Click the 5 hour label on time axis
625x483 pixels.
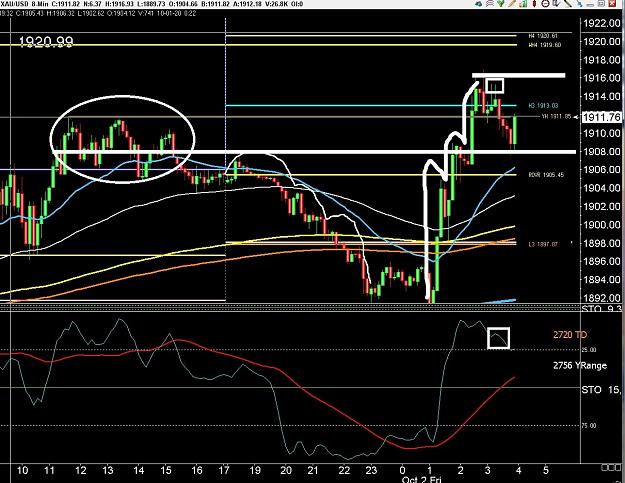click(546, 470)
